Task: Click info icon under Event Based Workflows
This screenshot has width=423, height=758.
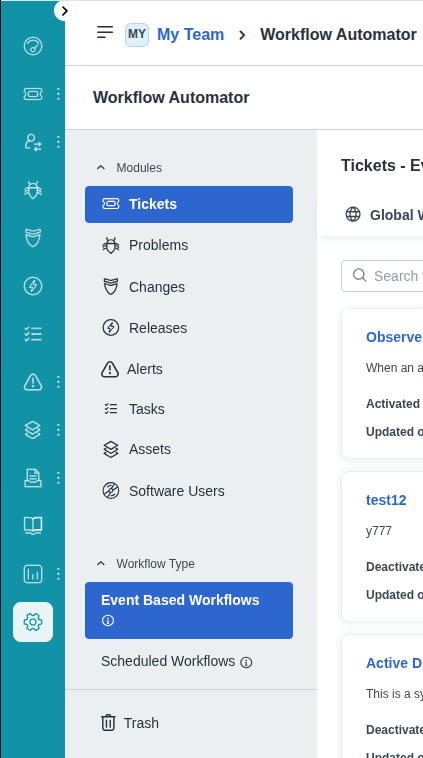Action: coord(108,621)
